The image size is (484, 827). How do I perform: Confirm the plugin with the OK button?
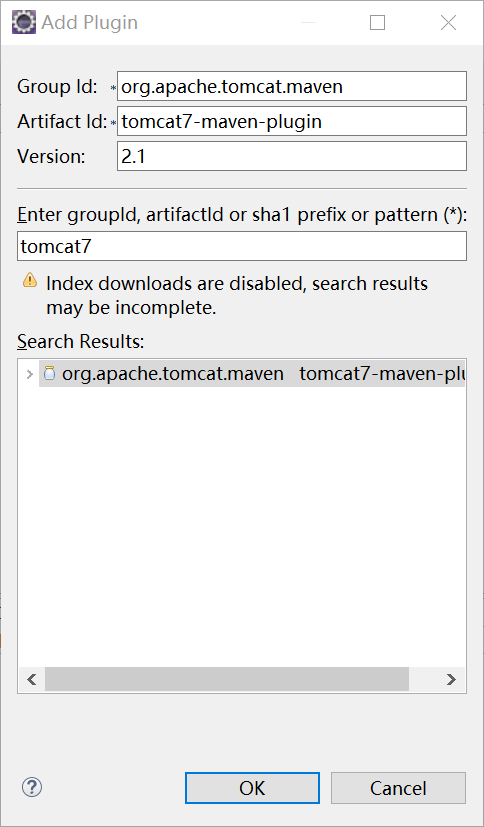pos(252,788)
